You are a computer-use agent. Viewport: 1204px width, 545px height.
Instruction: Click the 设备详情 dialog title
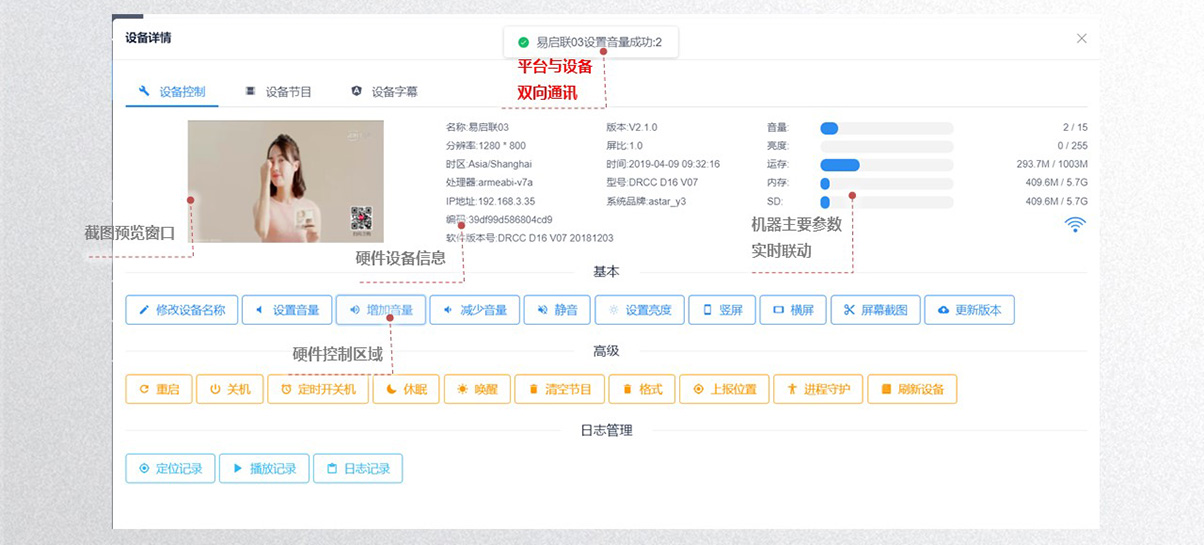(x=147, y=38)
